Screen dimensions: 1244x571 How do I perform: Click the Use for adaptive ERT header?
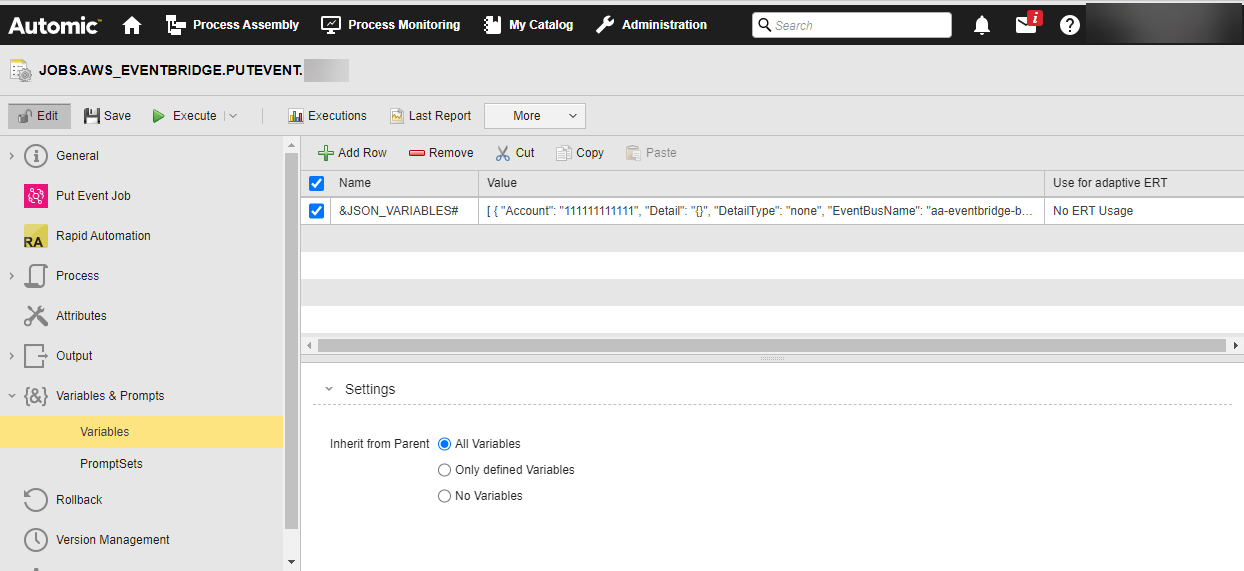tap(1144, 183)
